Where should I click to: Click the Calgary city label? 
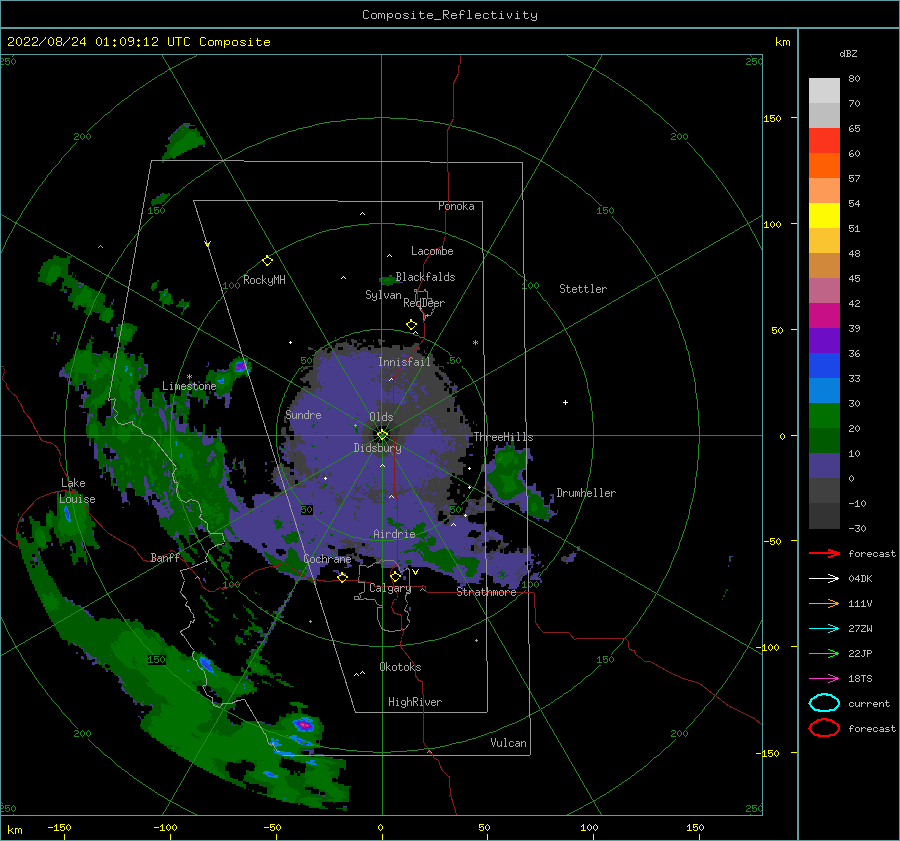[390, 588]
